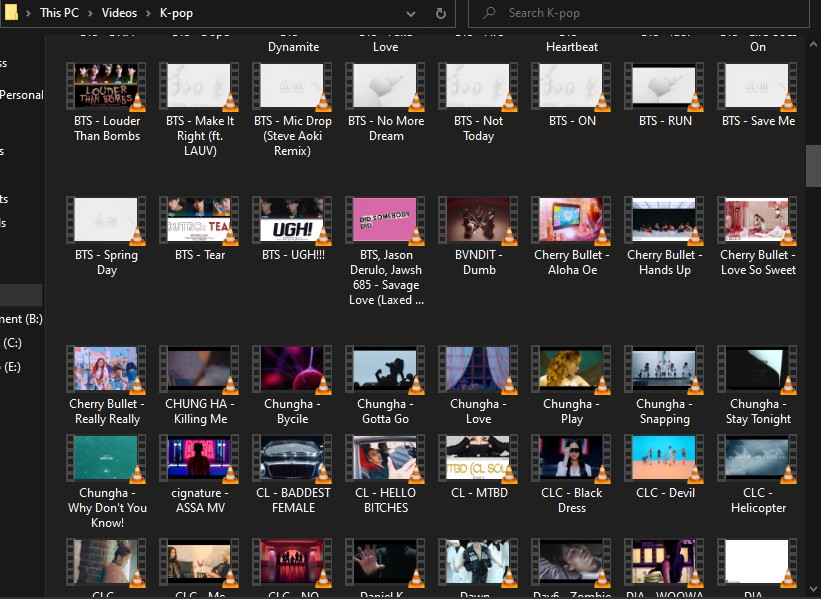Screen dimensions: 821x599
Task: Click the "Heartbeat" file name label
Action: pyautogui.click(x=572, y=47)
